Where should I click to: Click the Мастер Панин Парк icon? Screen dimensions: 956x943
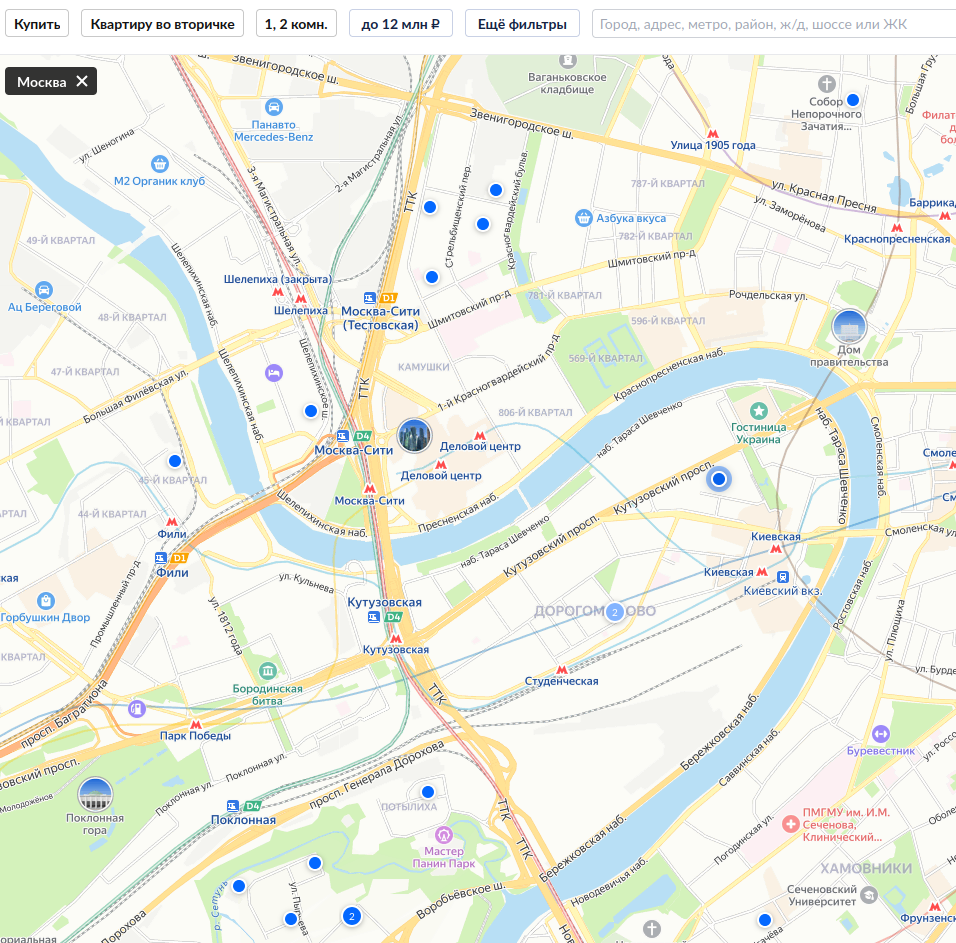[x=444, y=834]
